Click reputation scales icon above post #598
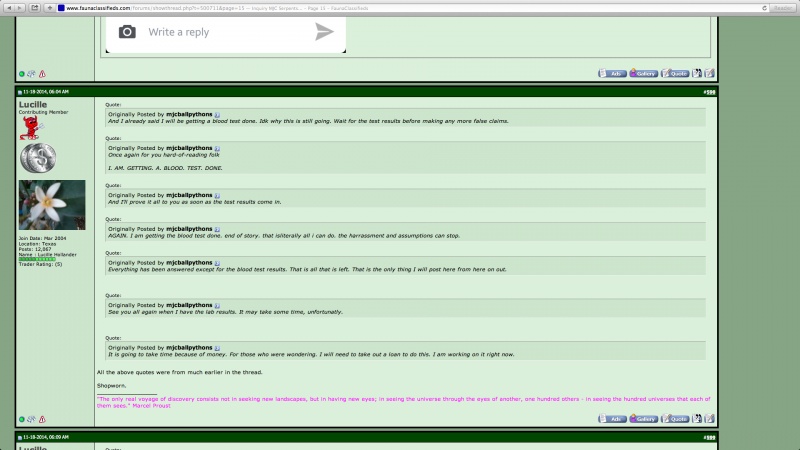Screen dimensions: 800x450 pyautogui.click(x=31, y=74)
